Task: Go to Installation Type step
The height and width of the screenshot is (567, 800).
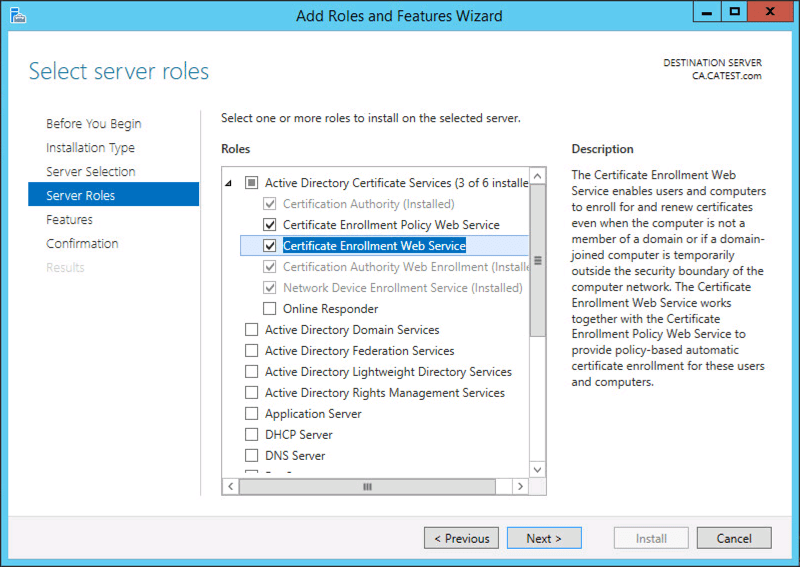Action: click(x=90, y=148)
